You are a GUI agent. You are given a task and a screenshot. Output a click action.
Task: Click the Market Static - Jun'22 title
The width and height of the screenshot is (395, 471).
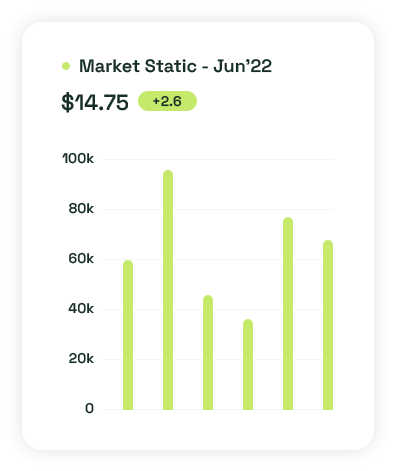(x=175, y=66)
